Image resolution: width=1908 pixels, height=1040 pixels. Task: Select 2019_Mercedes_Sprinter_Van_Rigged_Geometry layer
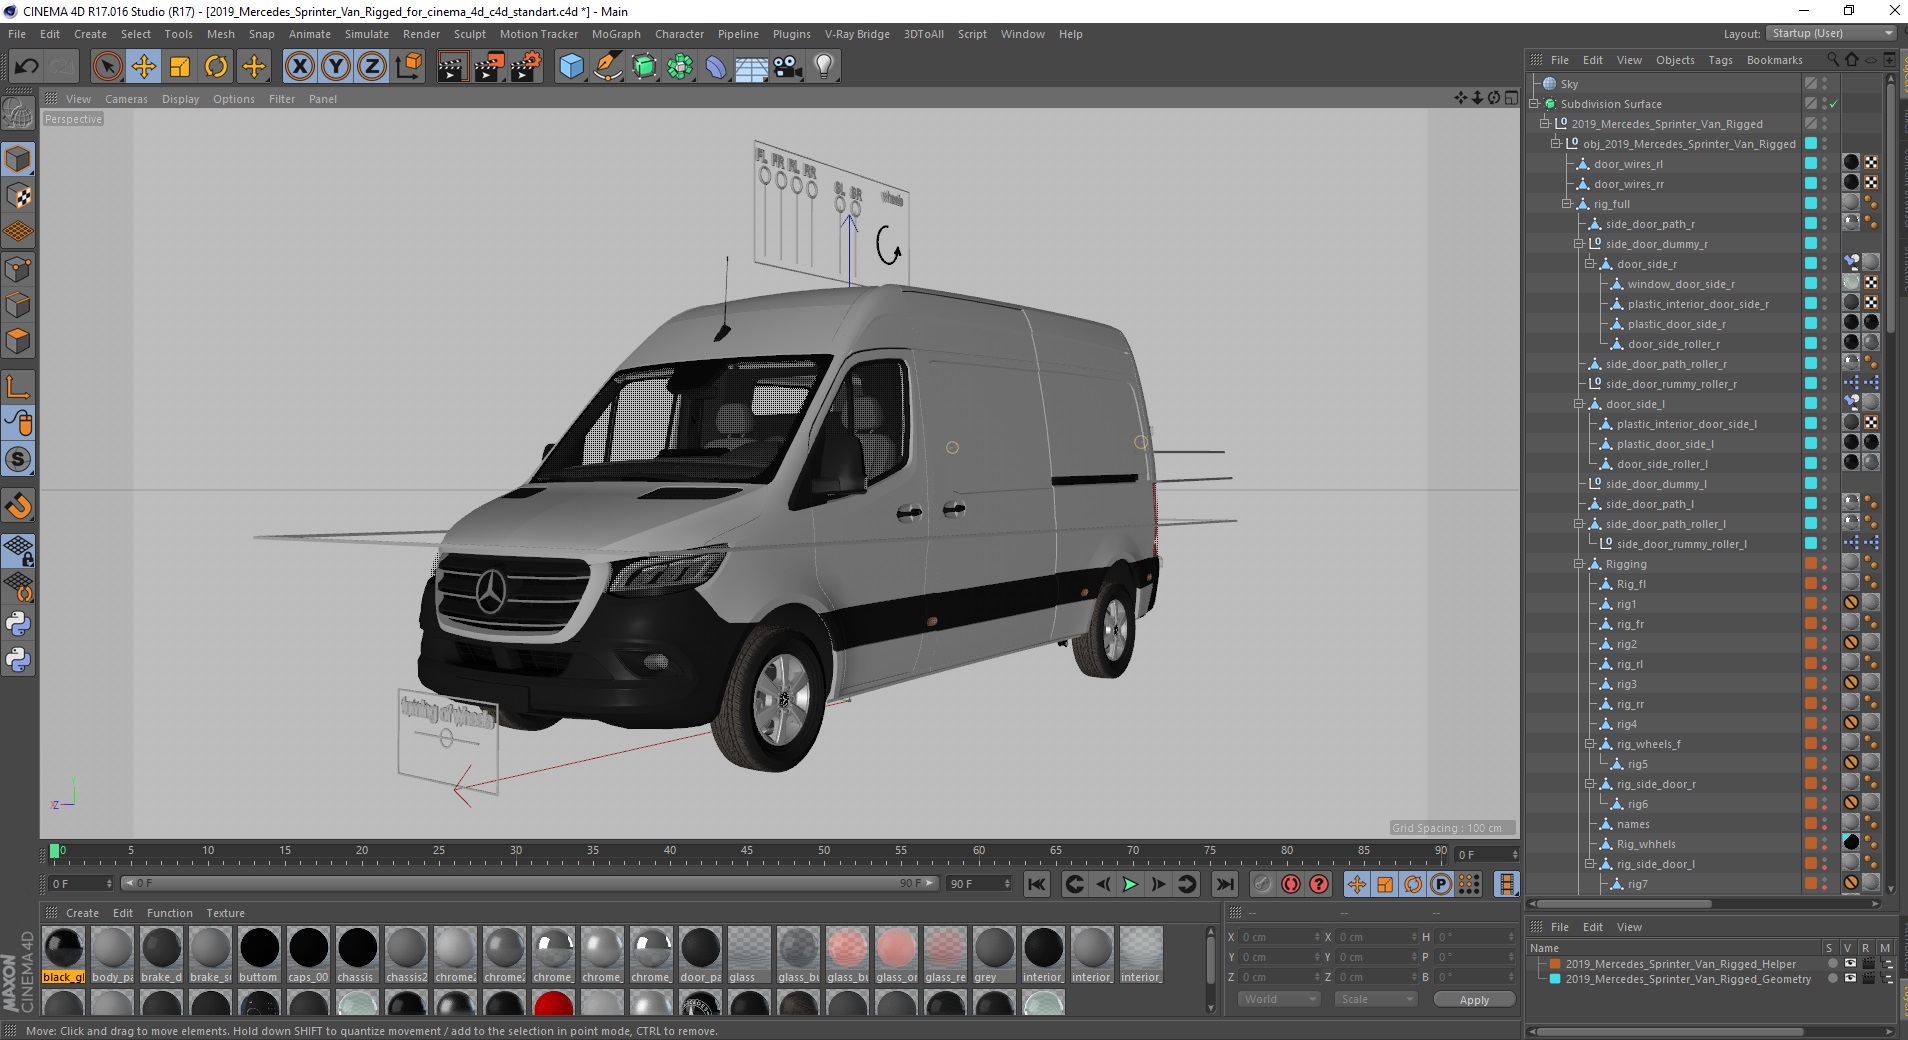click(1688, 980)
